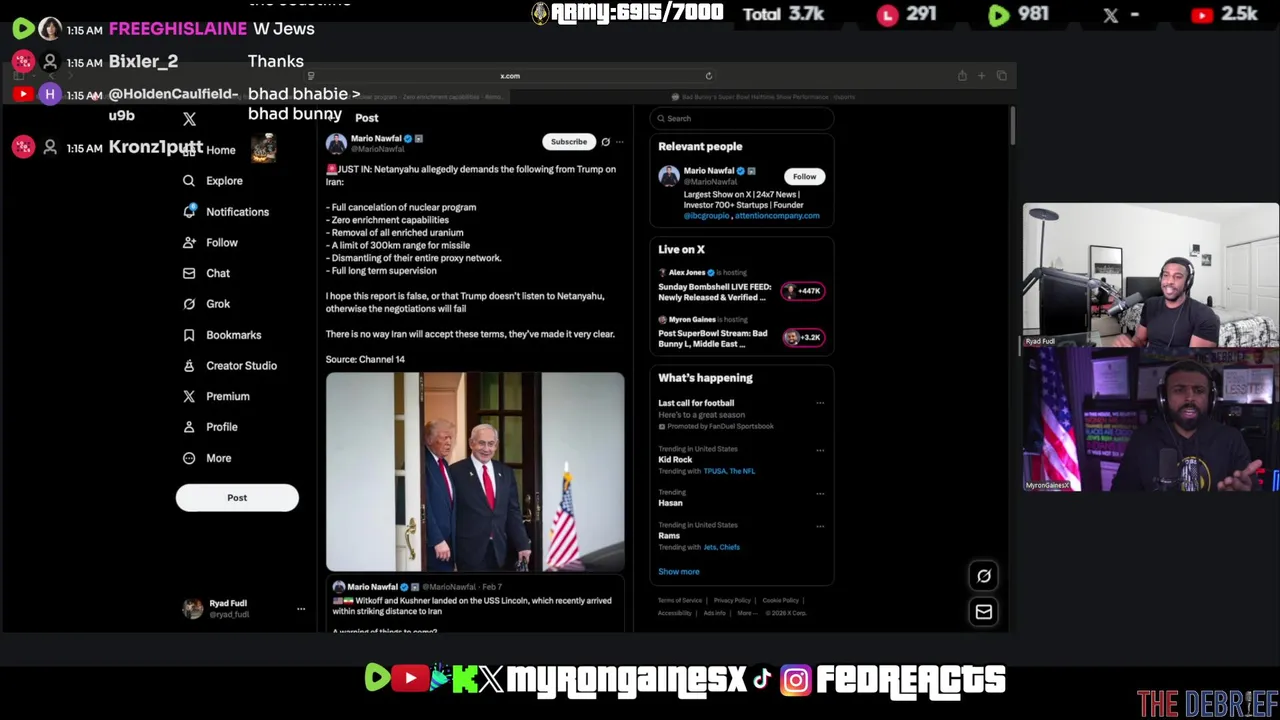Open the floating messages envelope button

pos(984,612)
